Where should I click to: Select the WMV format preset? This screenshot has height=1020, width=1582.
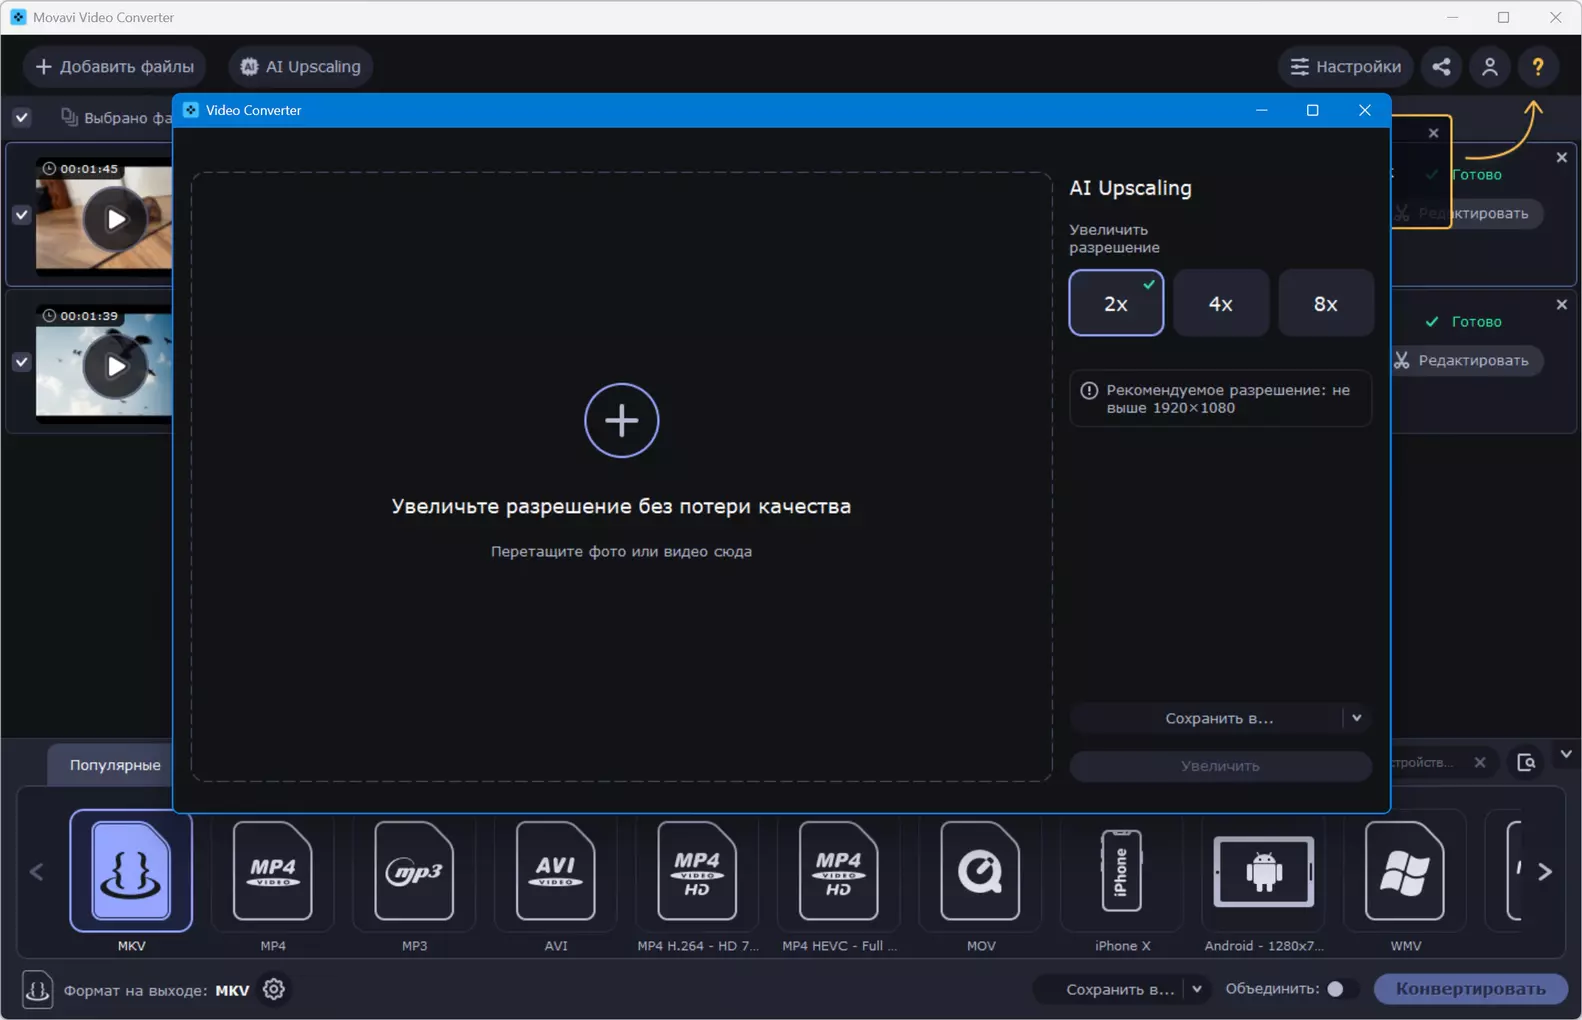(x=1404, y=871)
